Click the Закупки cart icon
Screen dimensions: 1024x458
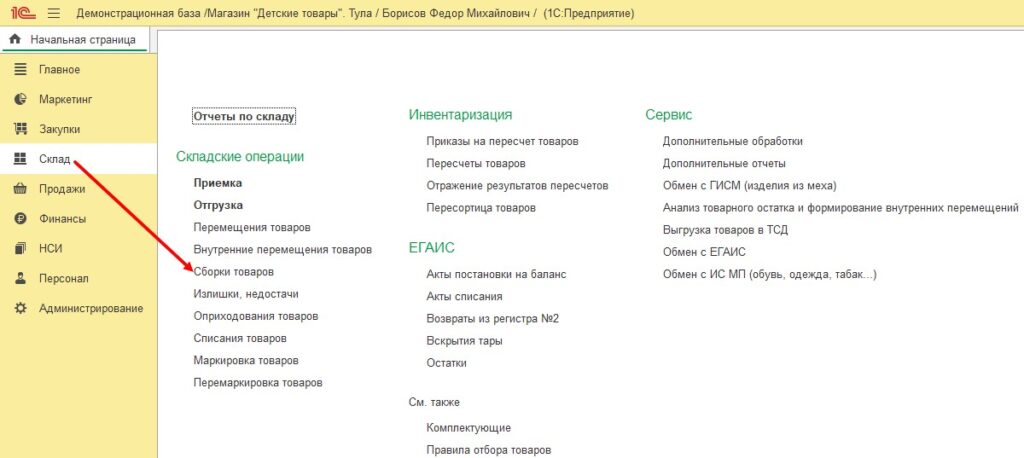[x=20, y=129]
